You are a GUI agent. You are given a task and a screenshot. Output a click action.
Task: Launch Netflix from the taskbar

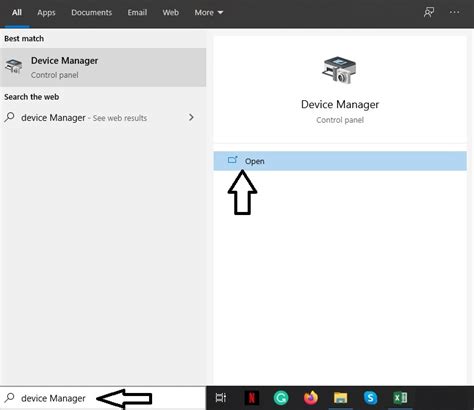click(252, 398)
